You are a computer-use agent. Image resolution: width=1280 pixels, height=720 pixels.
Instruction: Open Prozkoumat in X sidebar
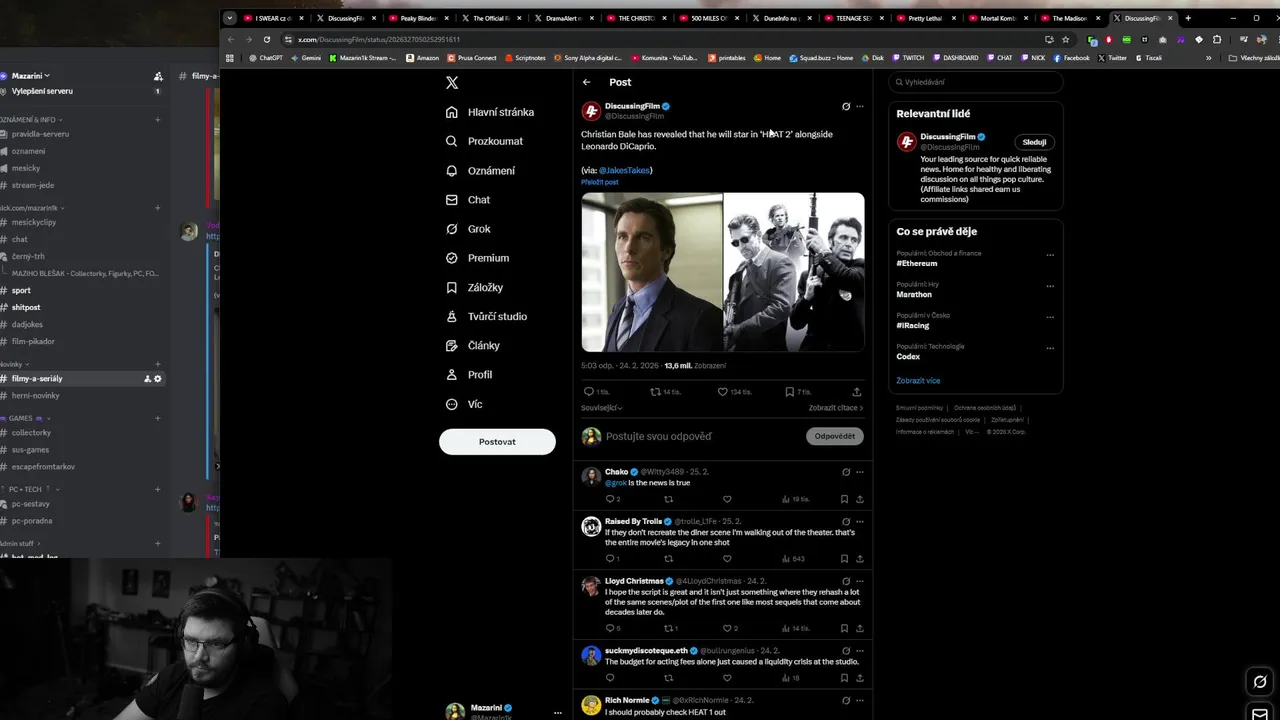click(x=484, y=141)
